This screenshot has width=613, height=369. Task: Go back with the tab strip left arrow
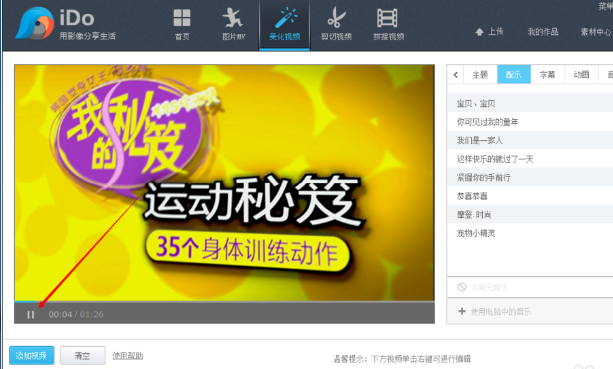pyautogui.click(x=455, y=75)
